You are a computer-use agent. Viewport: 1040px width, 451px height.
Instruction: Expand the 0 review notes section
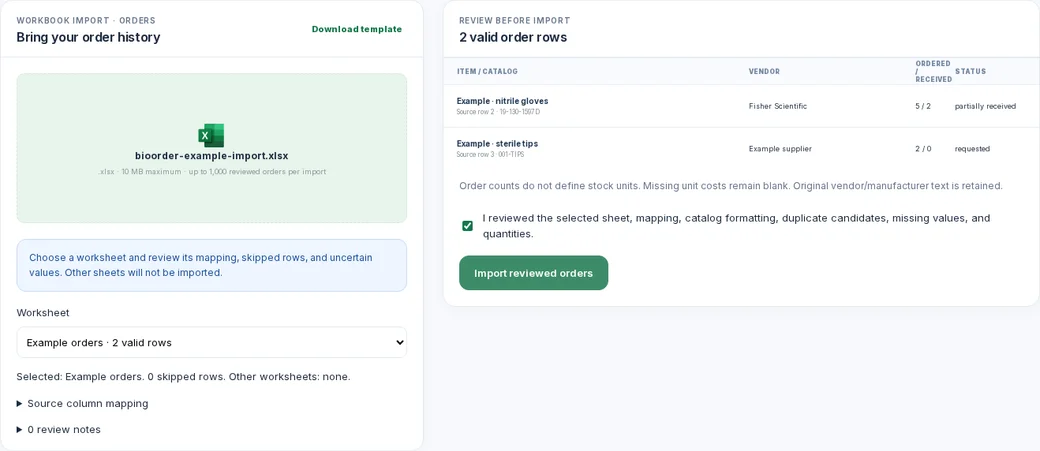tap(58, 430)
